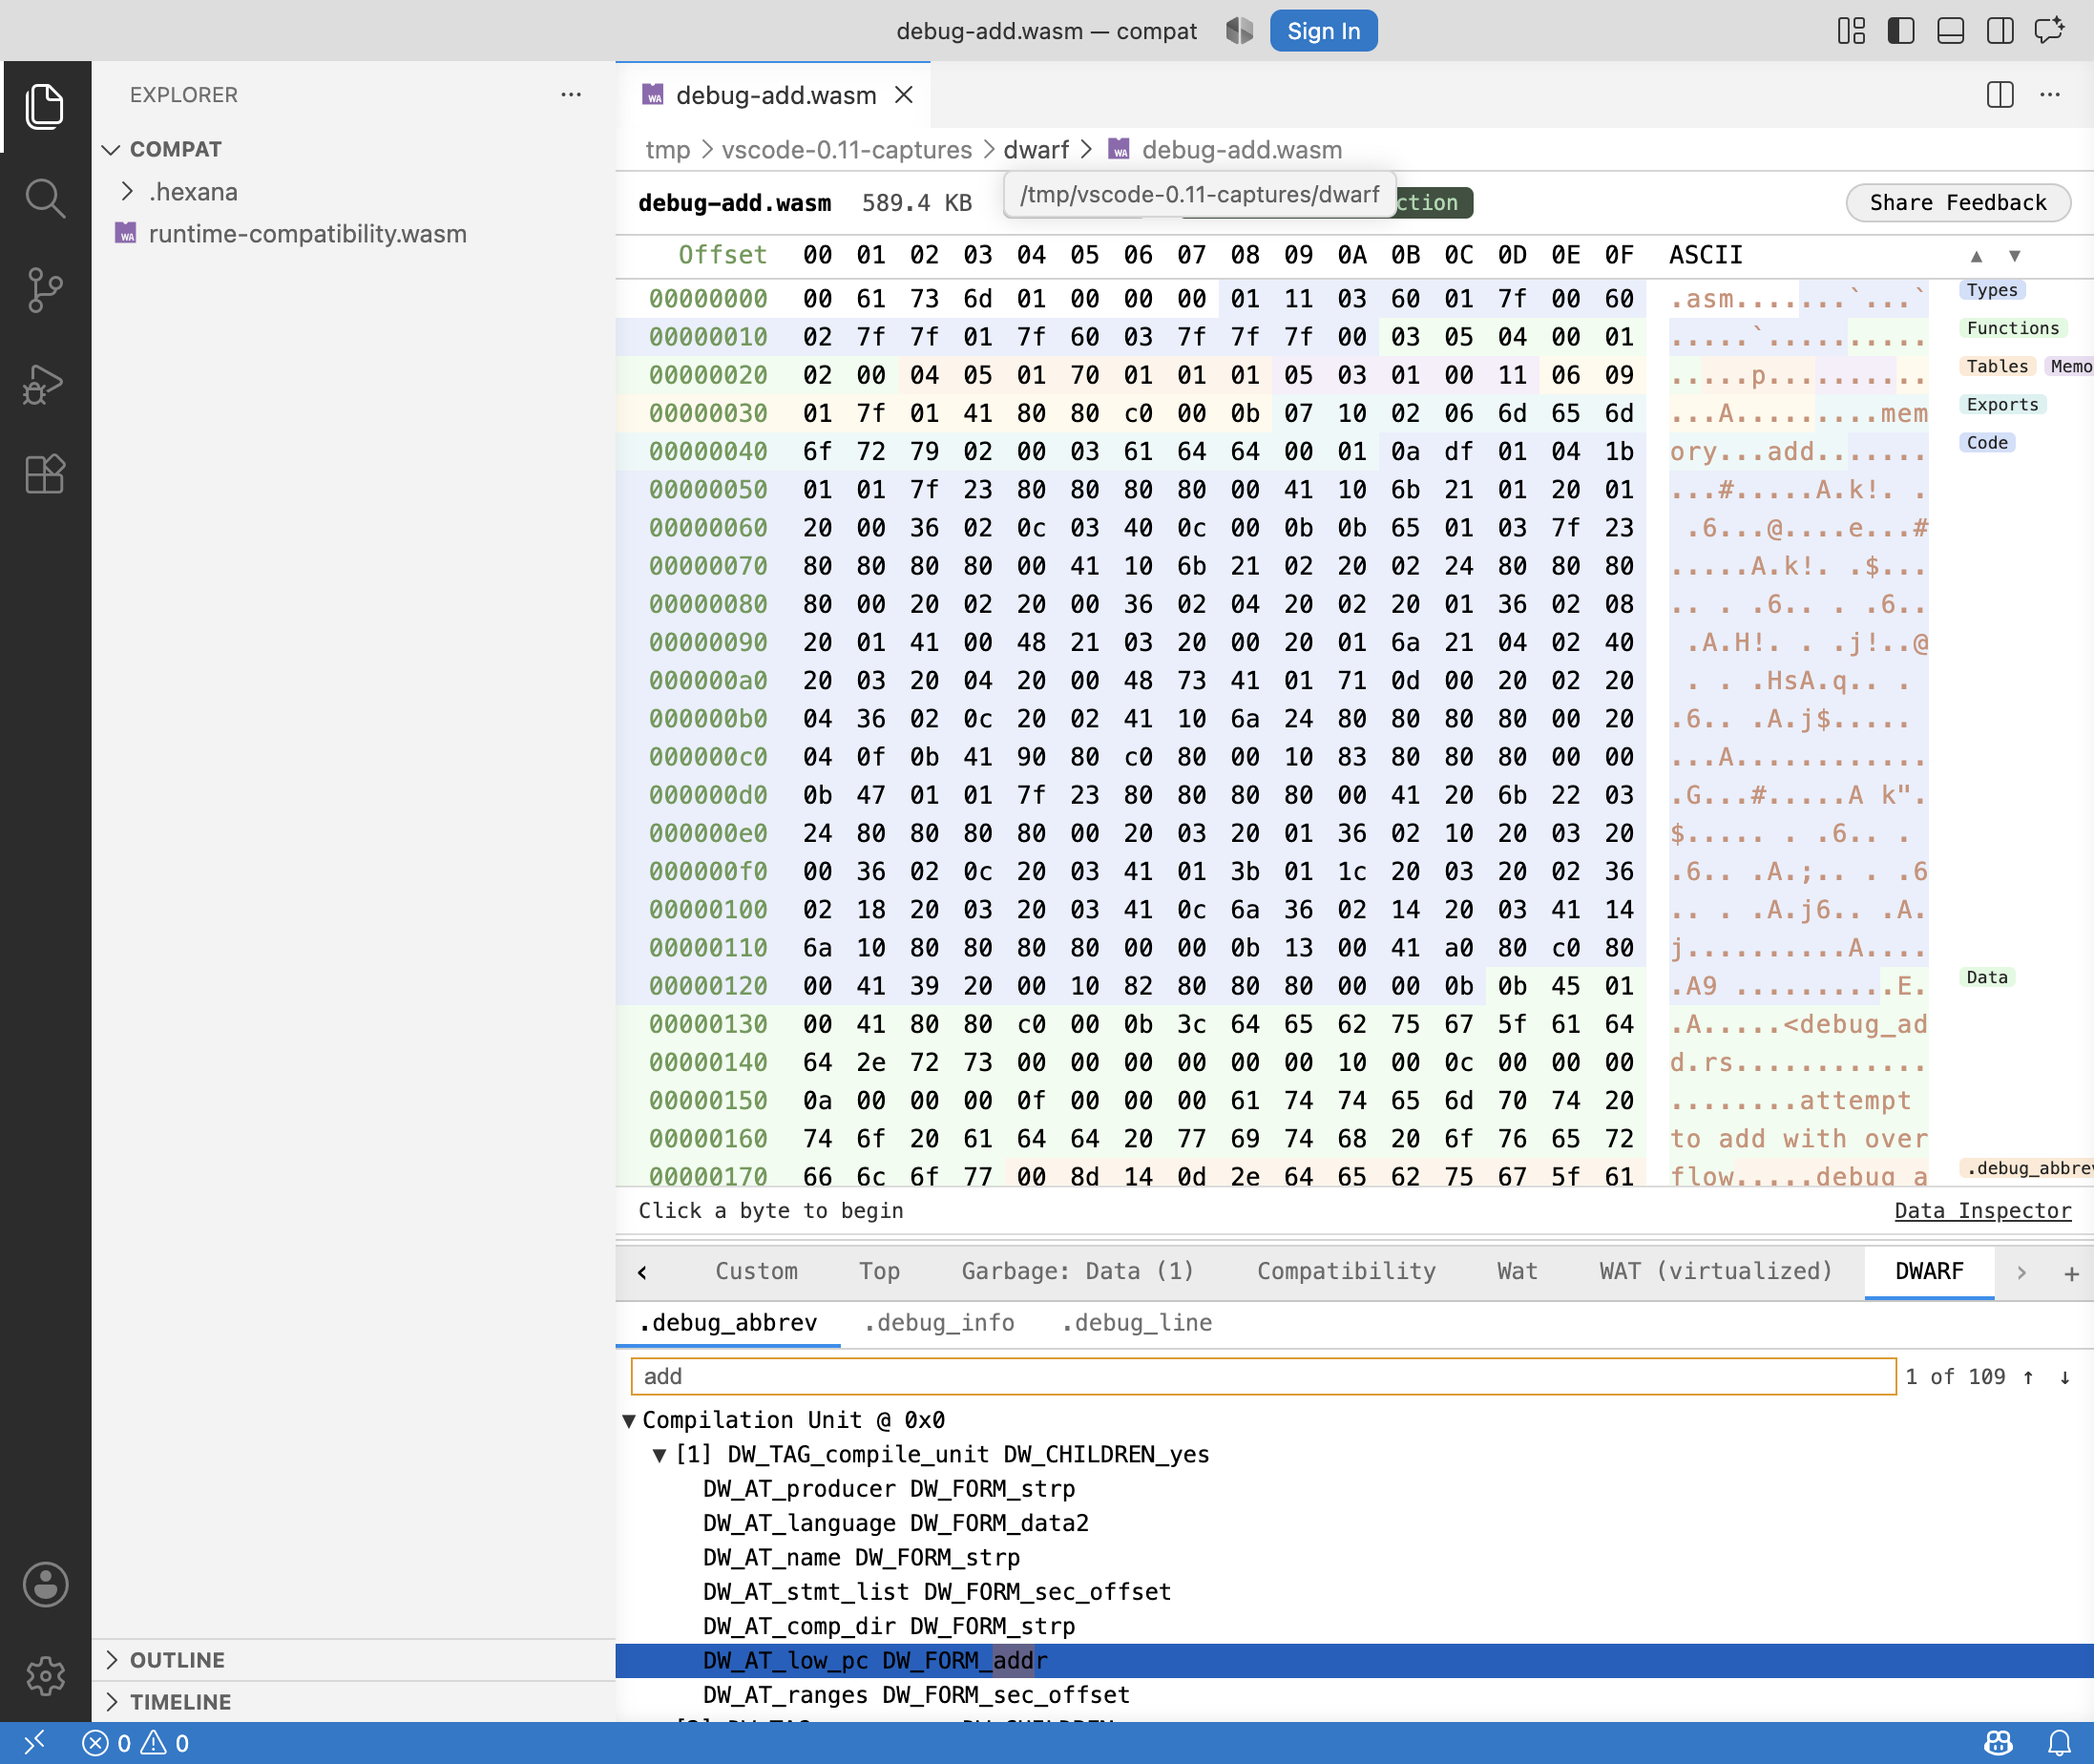Switch to the Compatibility tab

[1346, 1271]
